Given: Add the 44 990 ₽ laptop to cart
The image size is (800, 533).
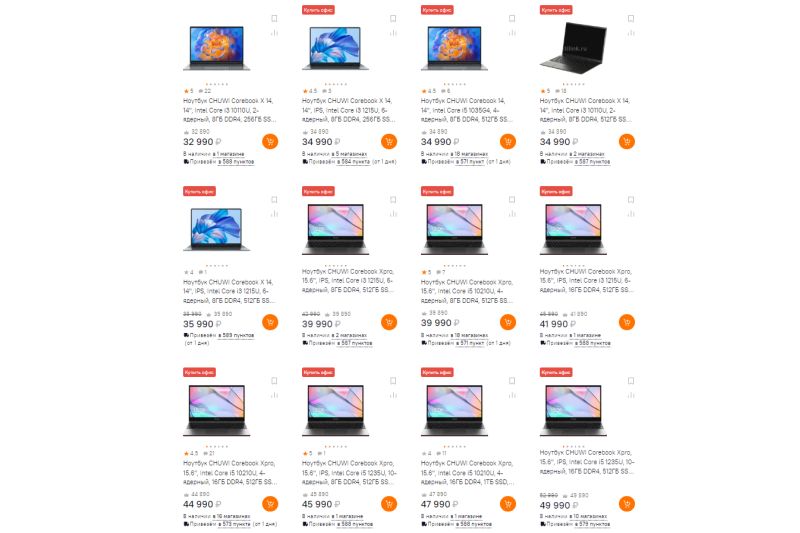Looking at the screenshot, I should [x=270, y=504].
